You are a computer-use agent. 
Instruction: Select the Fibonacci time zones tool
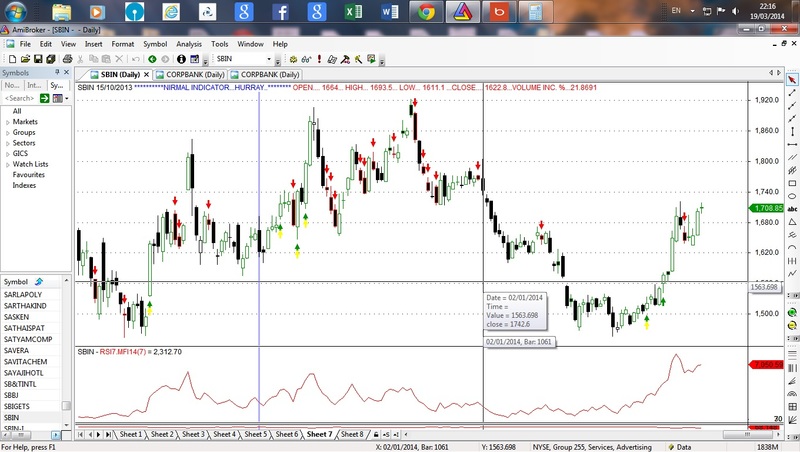792,367
